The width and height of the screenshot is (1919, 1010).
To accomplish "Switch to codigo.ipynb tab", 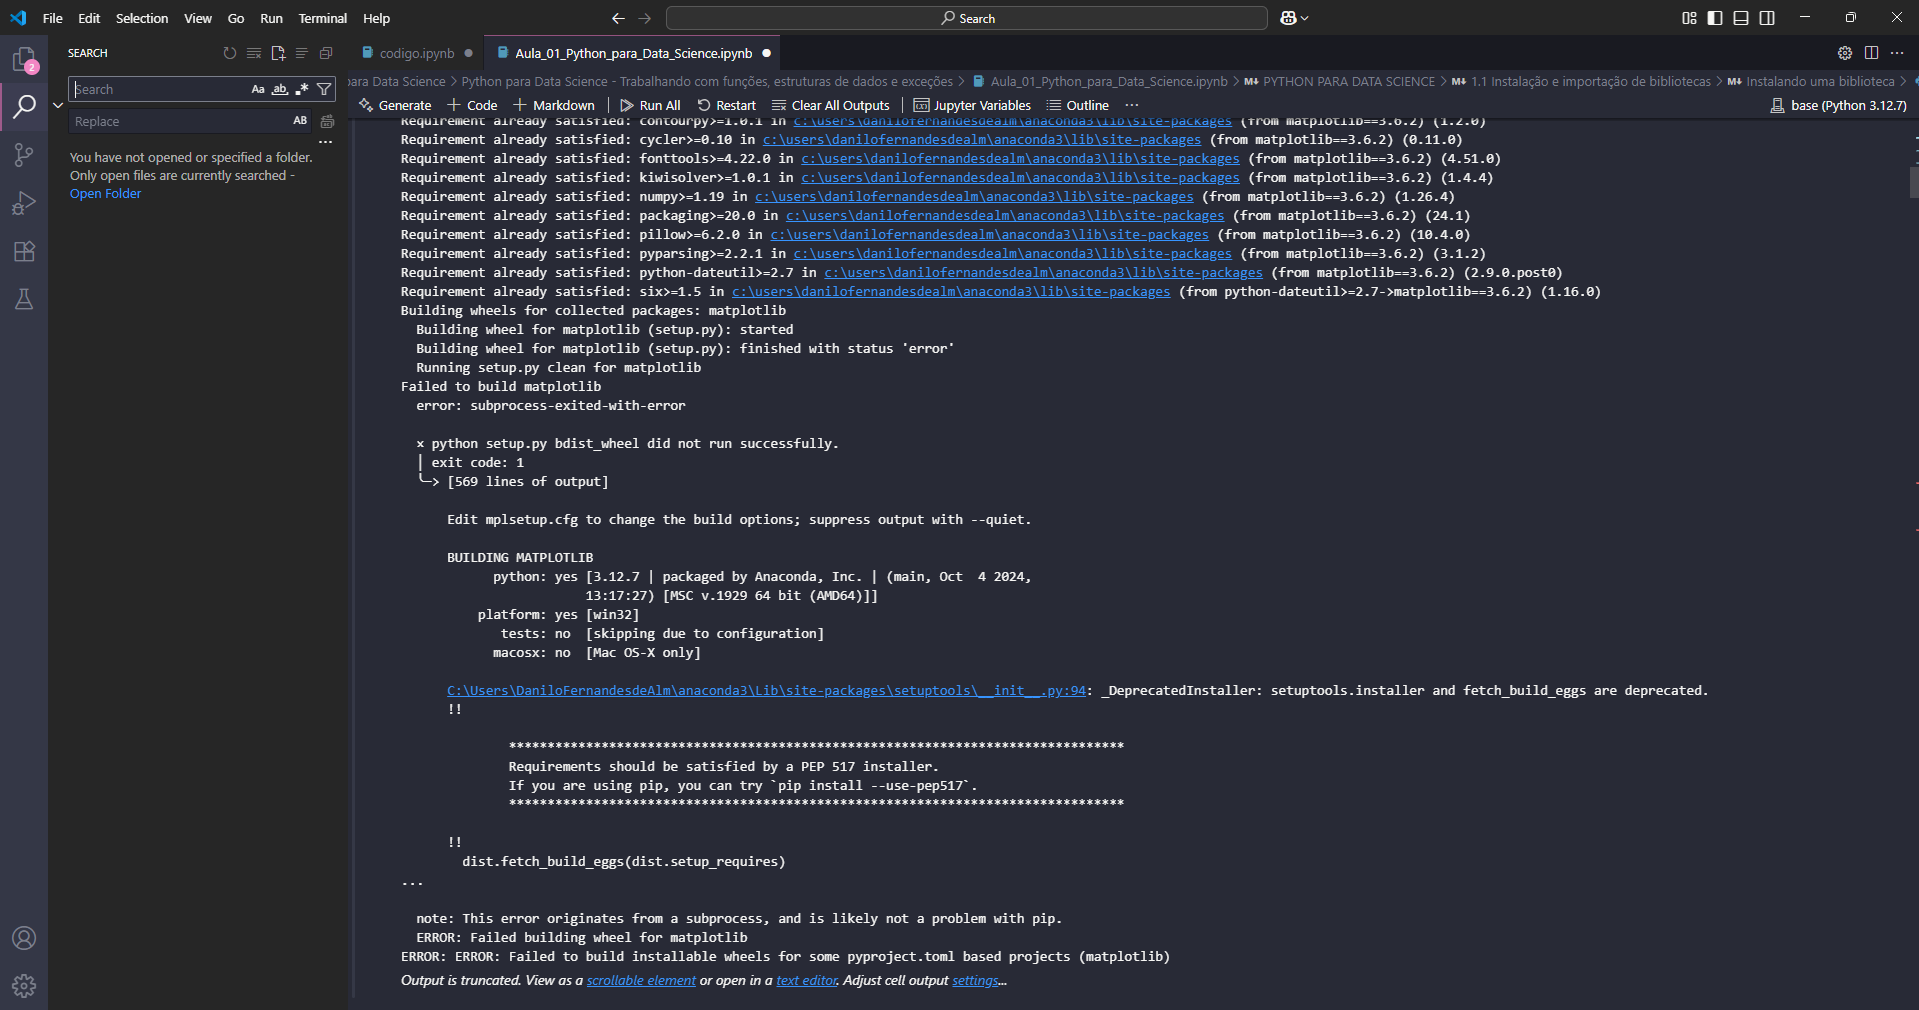I will coord(416,53).
